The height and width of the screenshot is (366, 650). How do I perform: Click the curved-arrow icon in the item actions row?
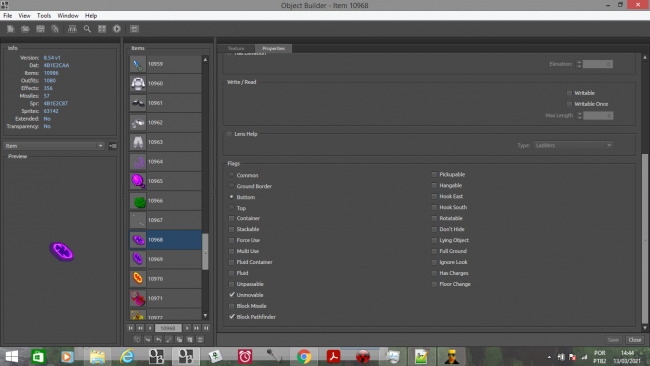click(158, 339)
